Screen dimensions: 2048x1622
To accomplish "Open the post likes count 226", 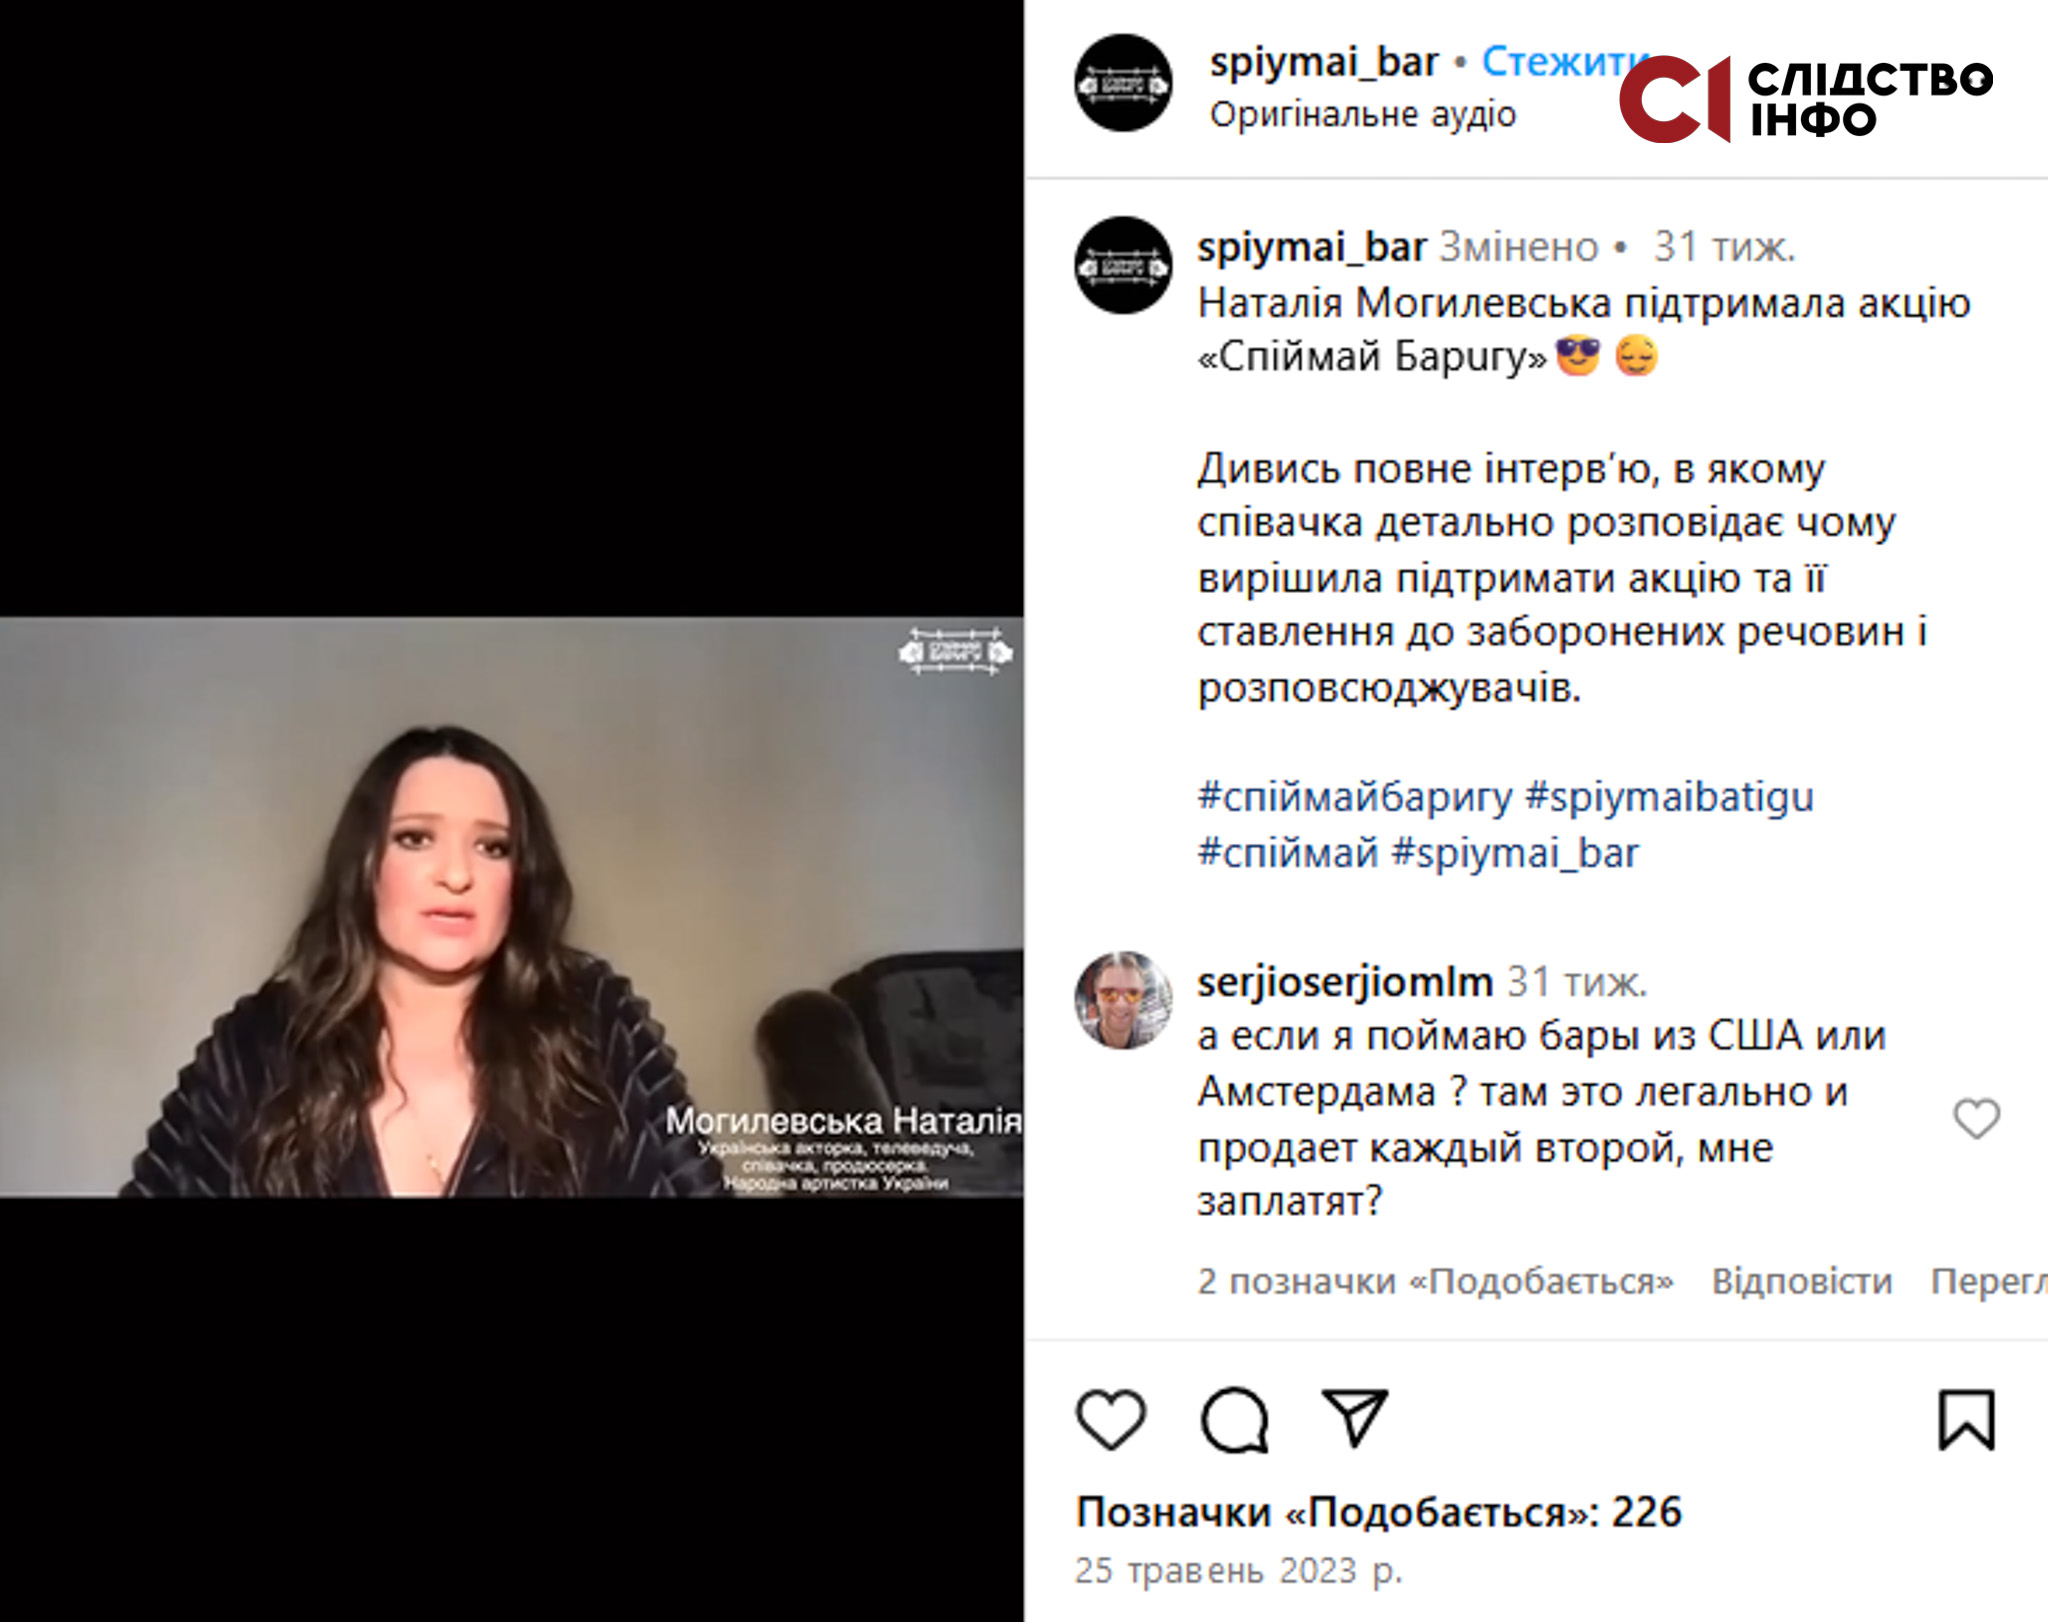I will coord(1379,1512).
